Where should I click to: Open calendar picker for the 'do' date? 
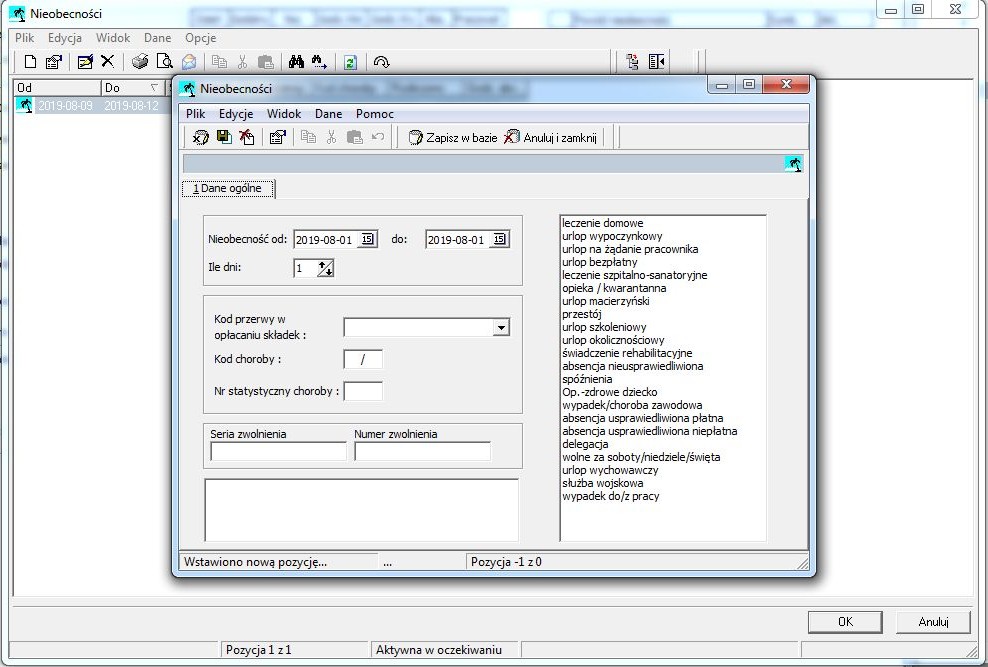coord(499,239)
